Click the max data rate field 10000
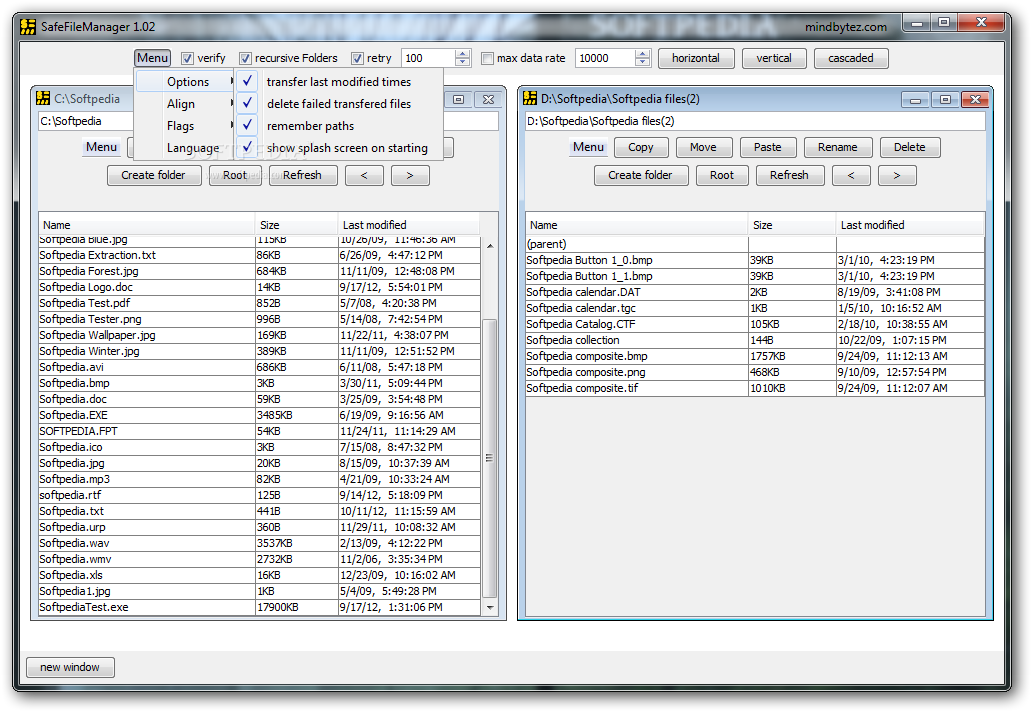 coord(606,58)
